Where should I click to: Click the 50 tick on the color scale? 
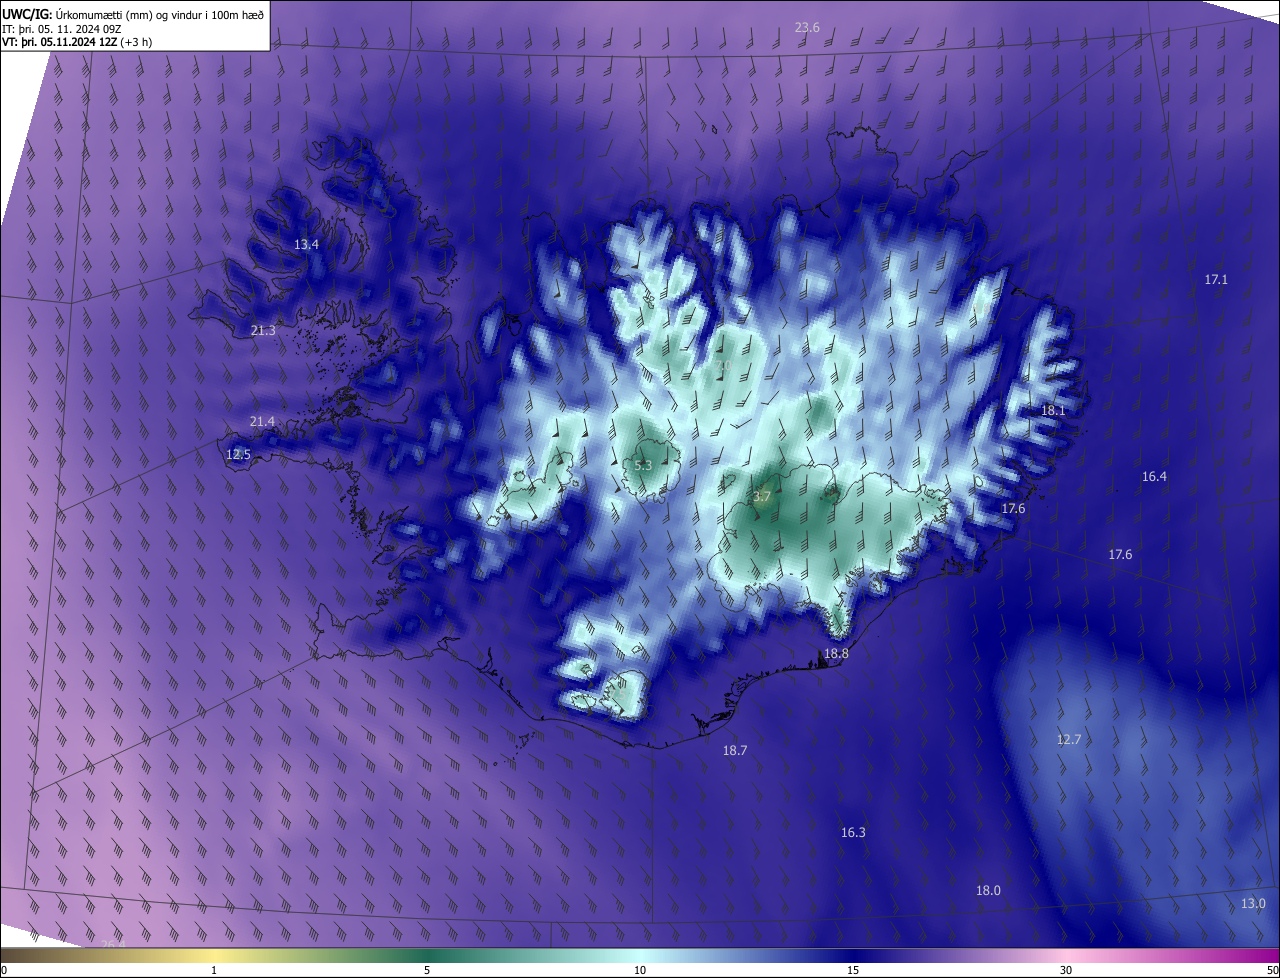click(1272, 971)
